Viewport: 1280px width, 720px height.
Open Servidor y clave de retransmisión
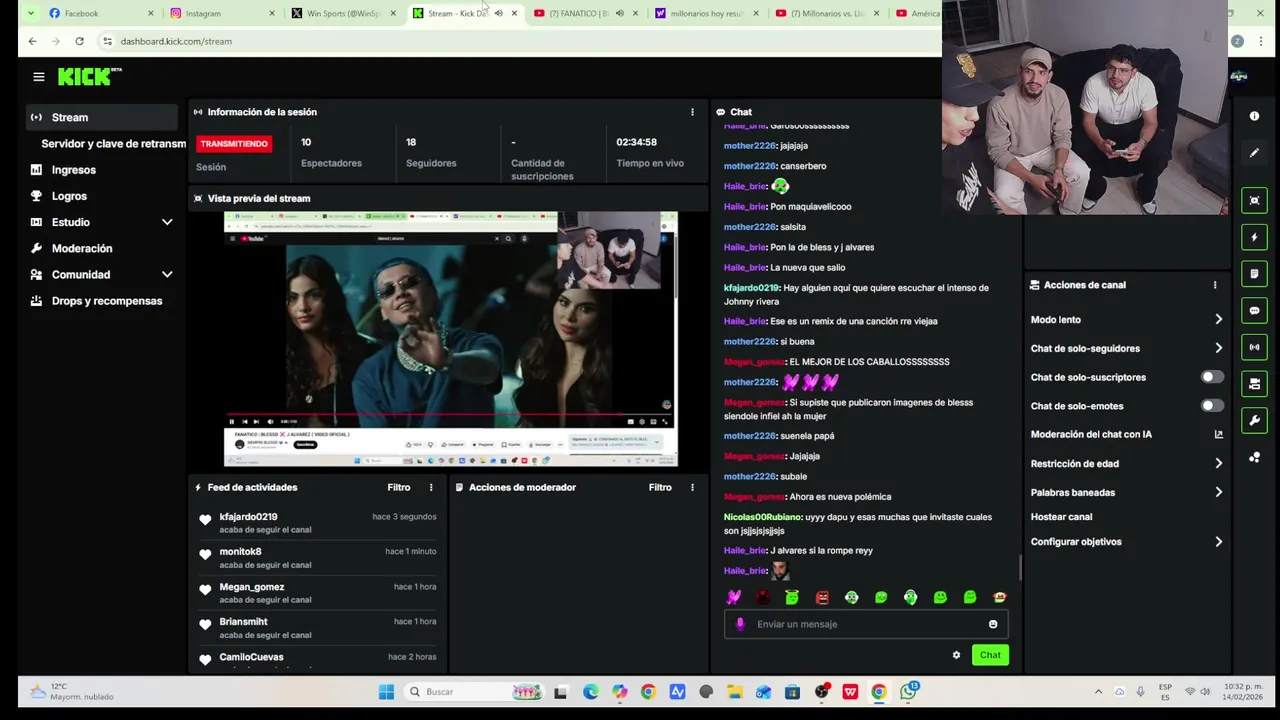113,143
